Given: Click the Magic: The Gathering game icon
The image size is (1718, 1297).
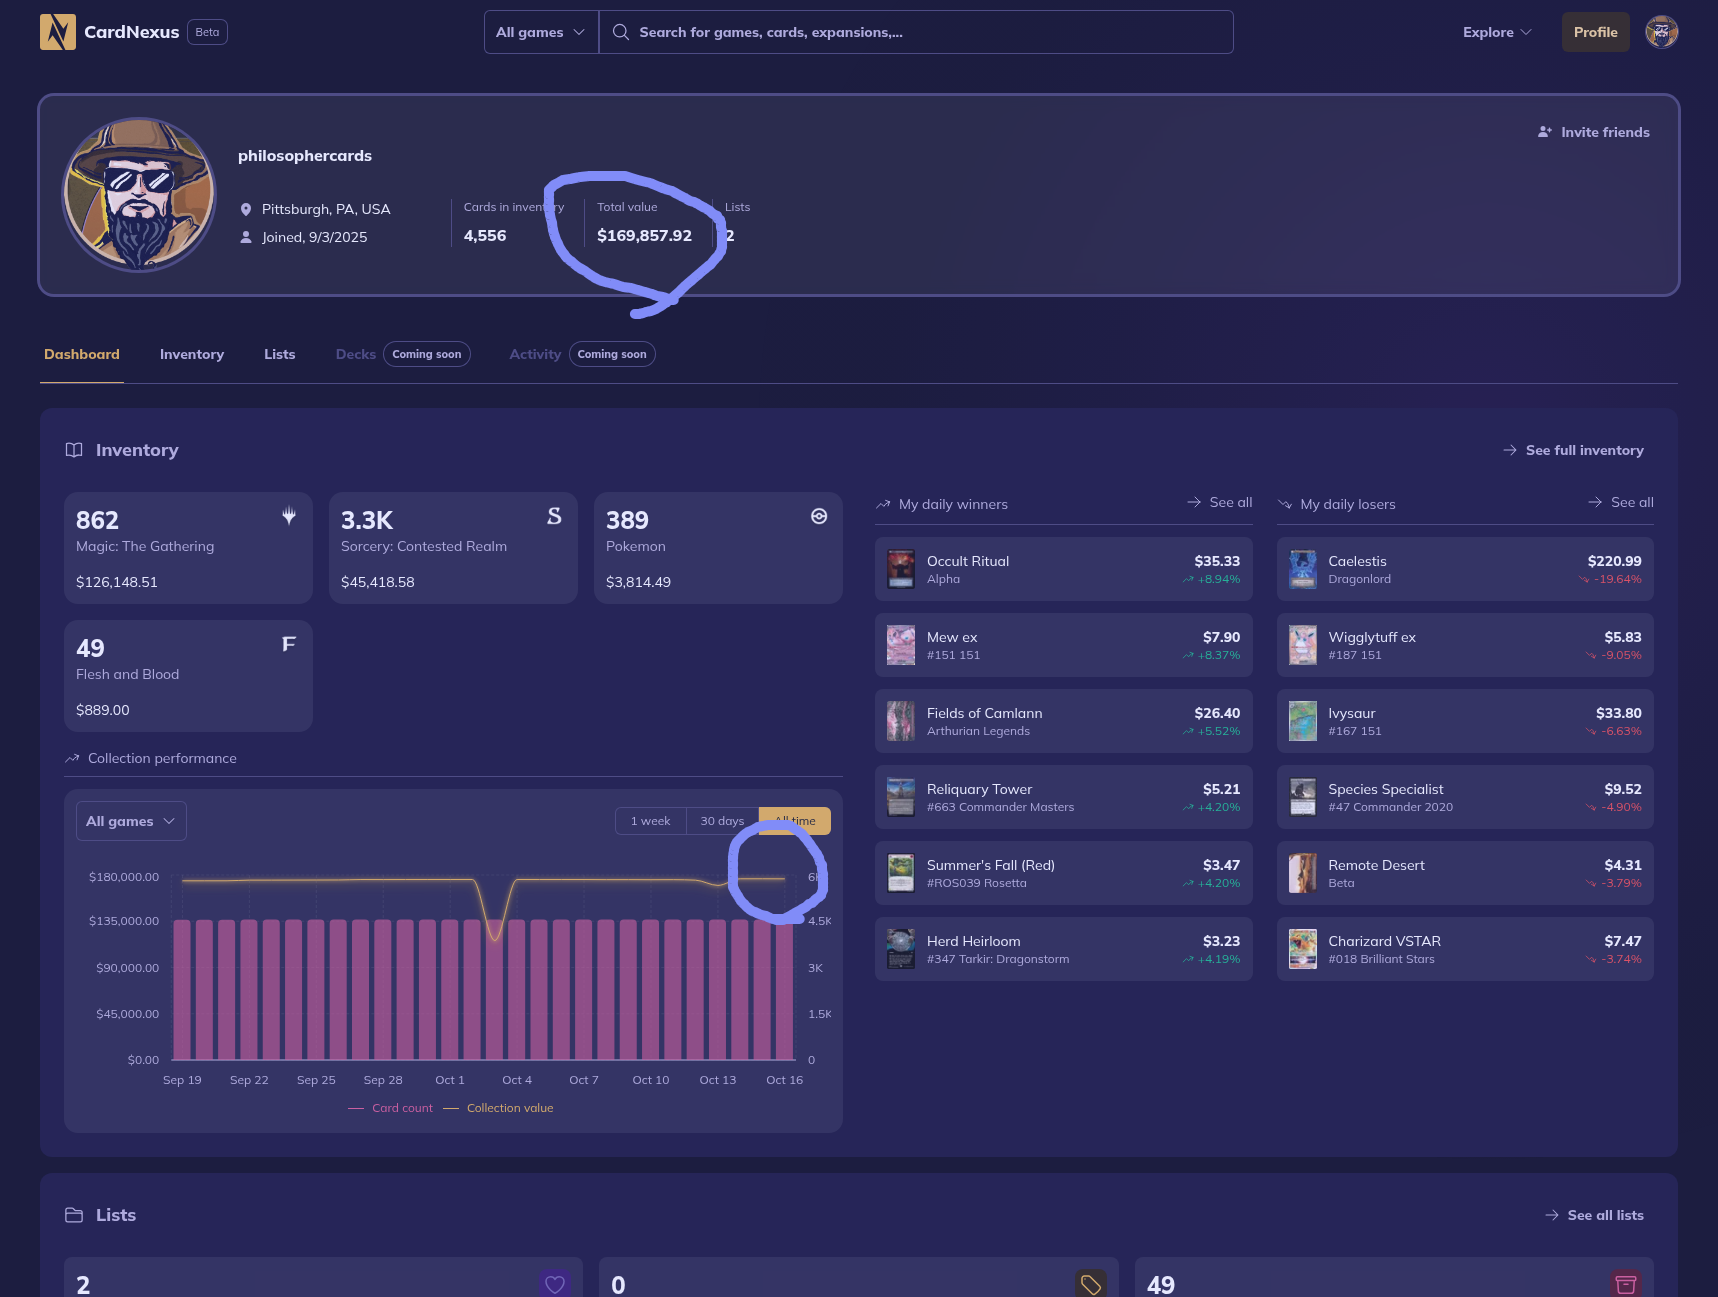Looking at the screenshot, I should tap(289, 516).
